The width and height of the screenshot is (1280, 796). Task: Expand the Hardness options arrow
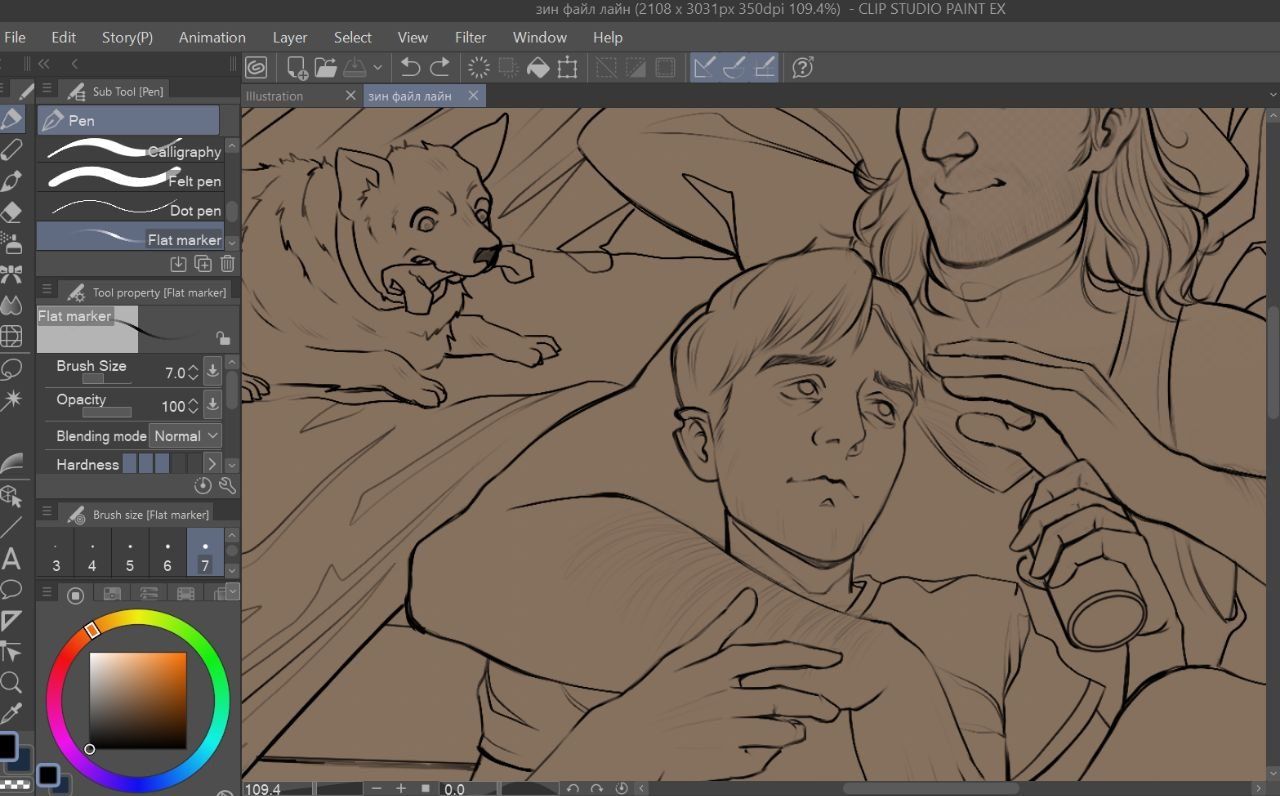(x=211, y=464)
